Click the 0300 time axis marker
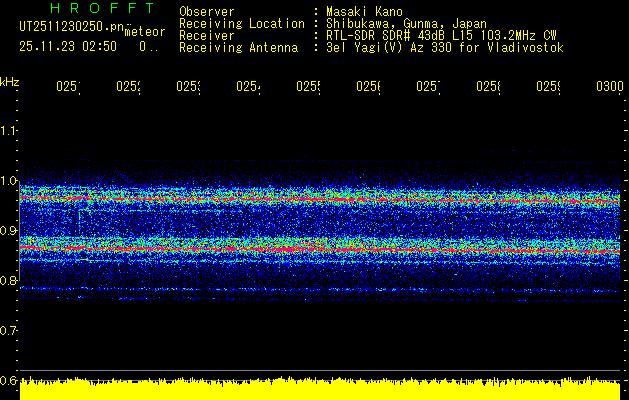This screenshot has width=629, height=400. pyautogui.click(x=609, y=87)
